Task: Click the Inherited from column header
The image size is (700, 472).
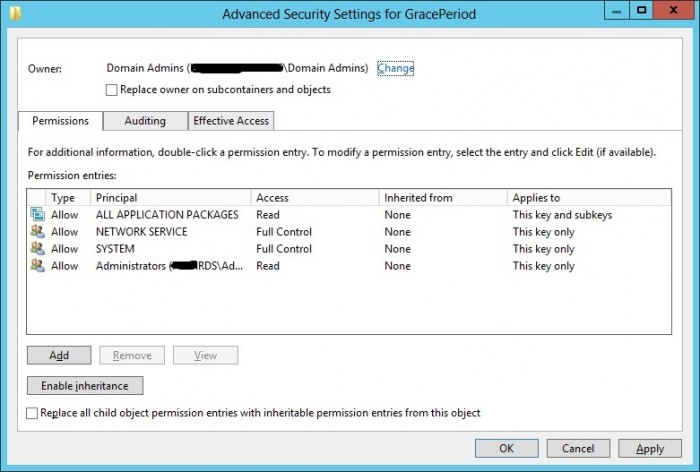Action: tap(443, 198)
